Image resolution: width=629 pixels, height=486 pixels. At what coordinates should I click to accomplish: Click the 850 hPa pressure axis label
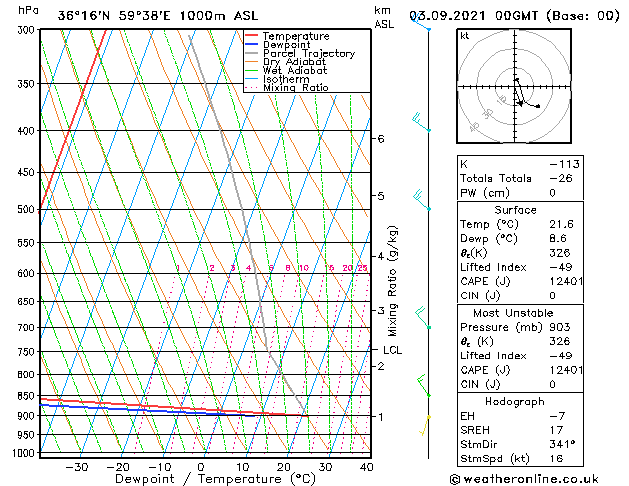click(28, 396)
